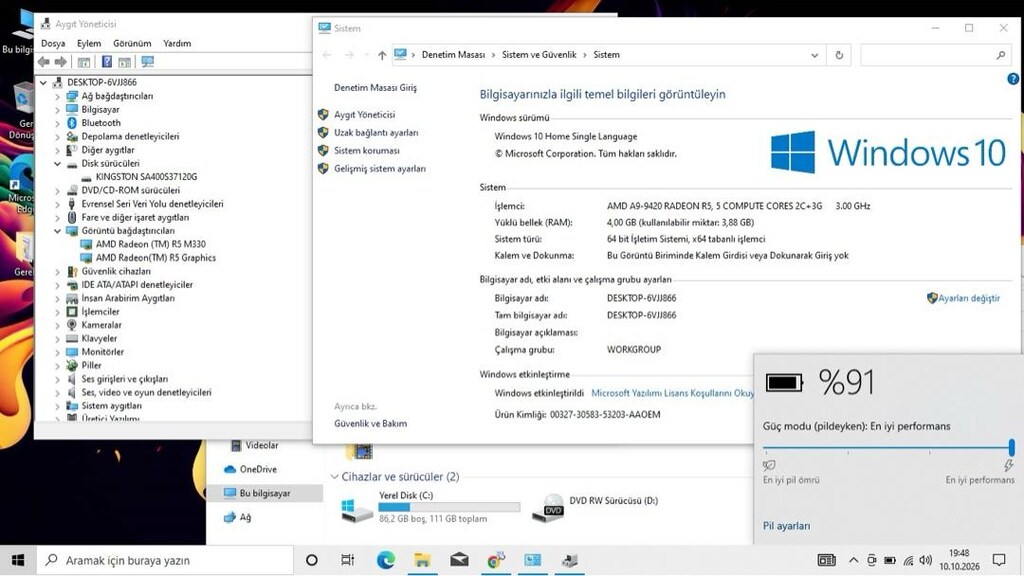Launch Microsoft Edge from taskbar

[385, 560]
